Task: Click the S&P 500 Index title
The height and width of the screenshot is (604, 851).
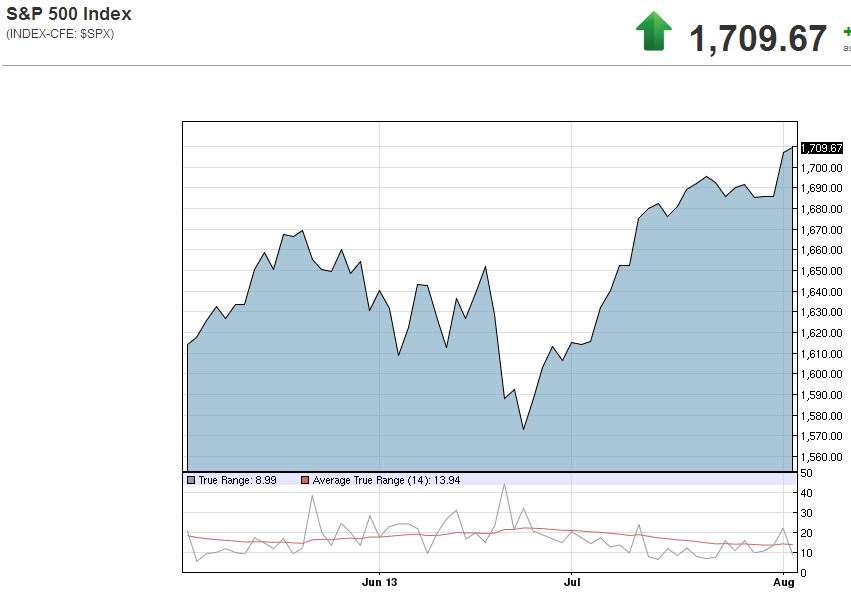Action: [69, 14]
